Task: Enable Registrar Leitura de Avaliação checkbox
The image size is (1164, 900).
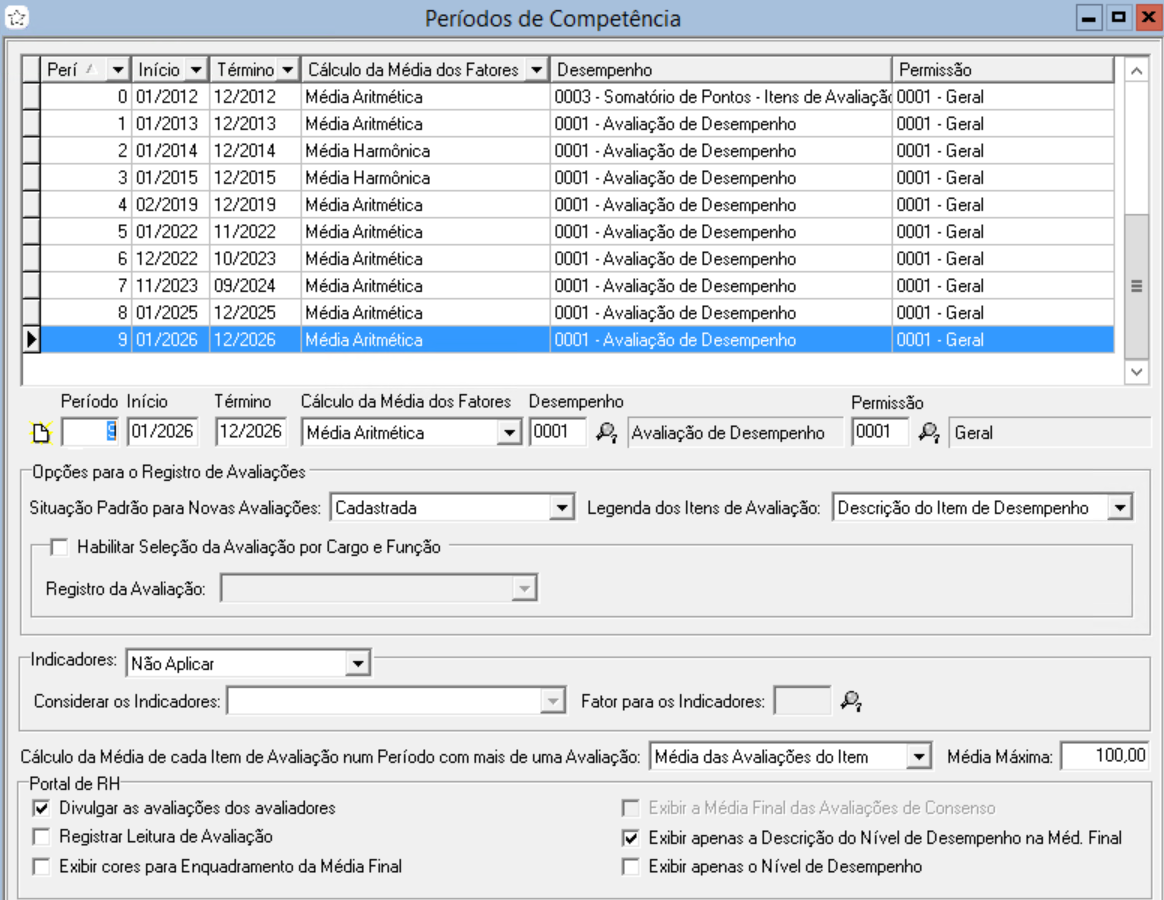Action: (x=41, y=837)
